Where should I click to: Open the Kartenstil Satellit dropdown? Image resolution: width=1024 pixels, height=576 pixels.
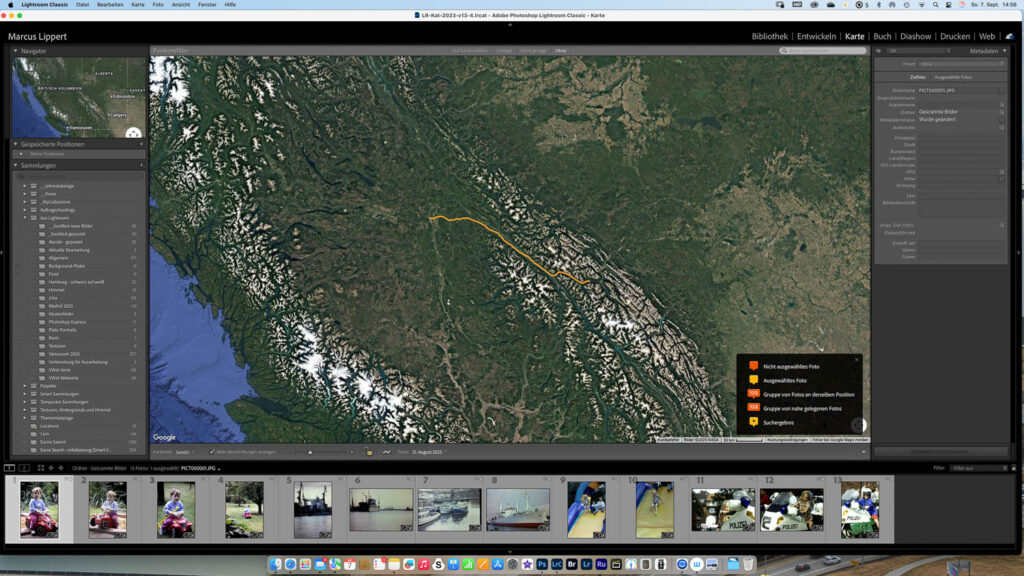click(x=184, y=452)
